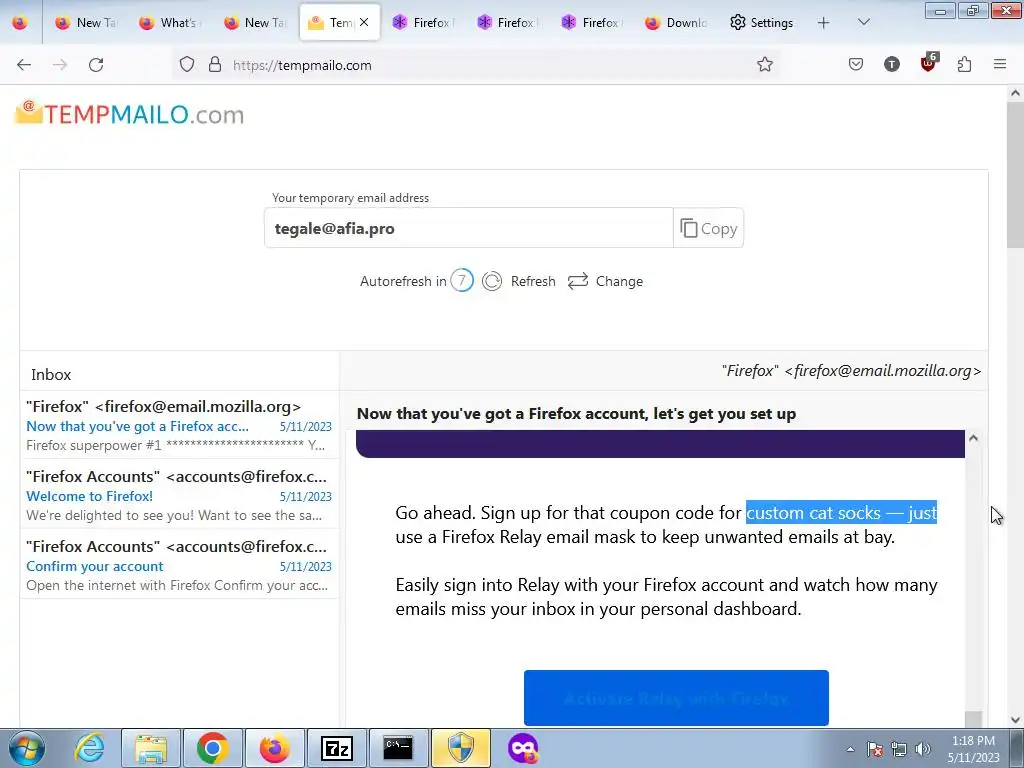Switch to the Download tab

(676, 22)
